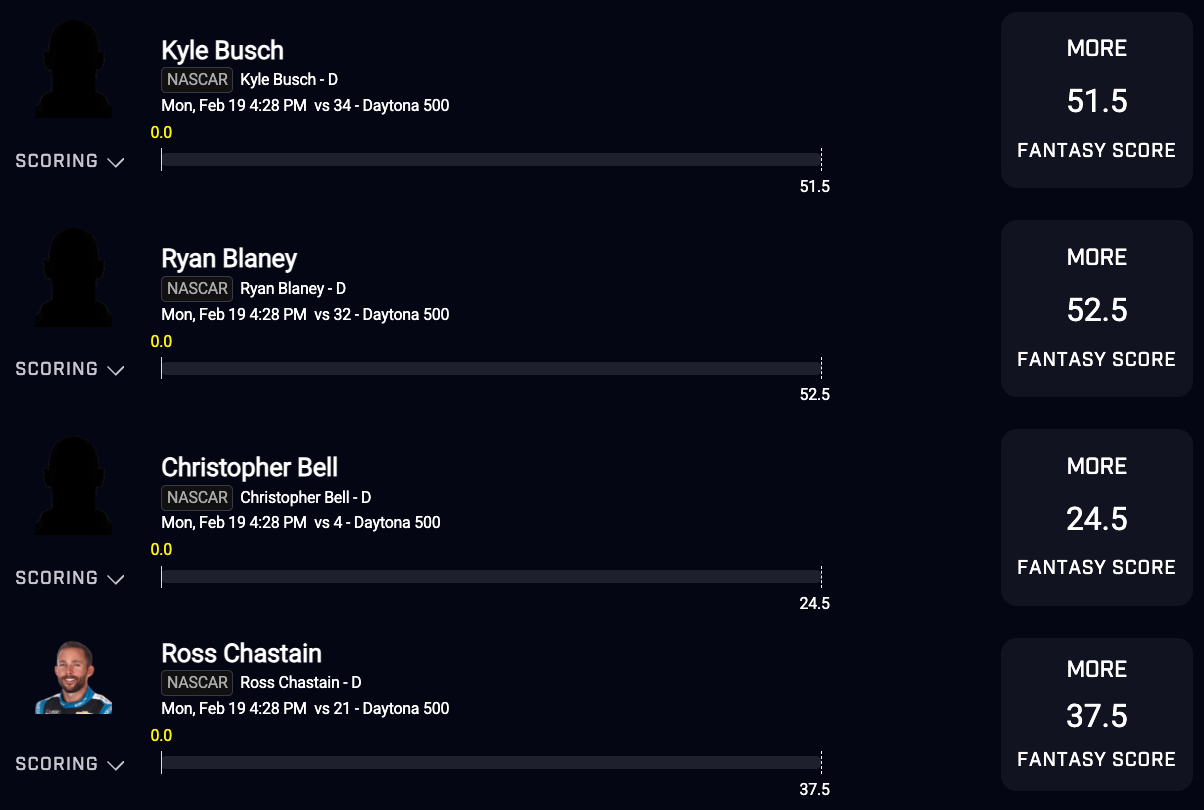
Task: Click Kyle Busch's fantasy score progress bar
Action: tap(490, 160)
